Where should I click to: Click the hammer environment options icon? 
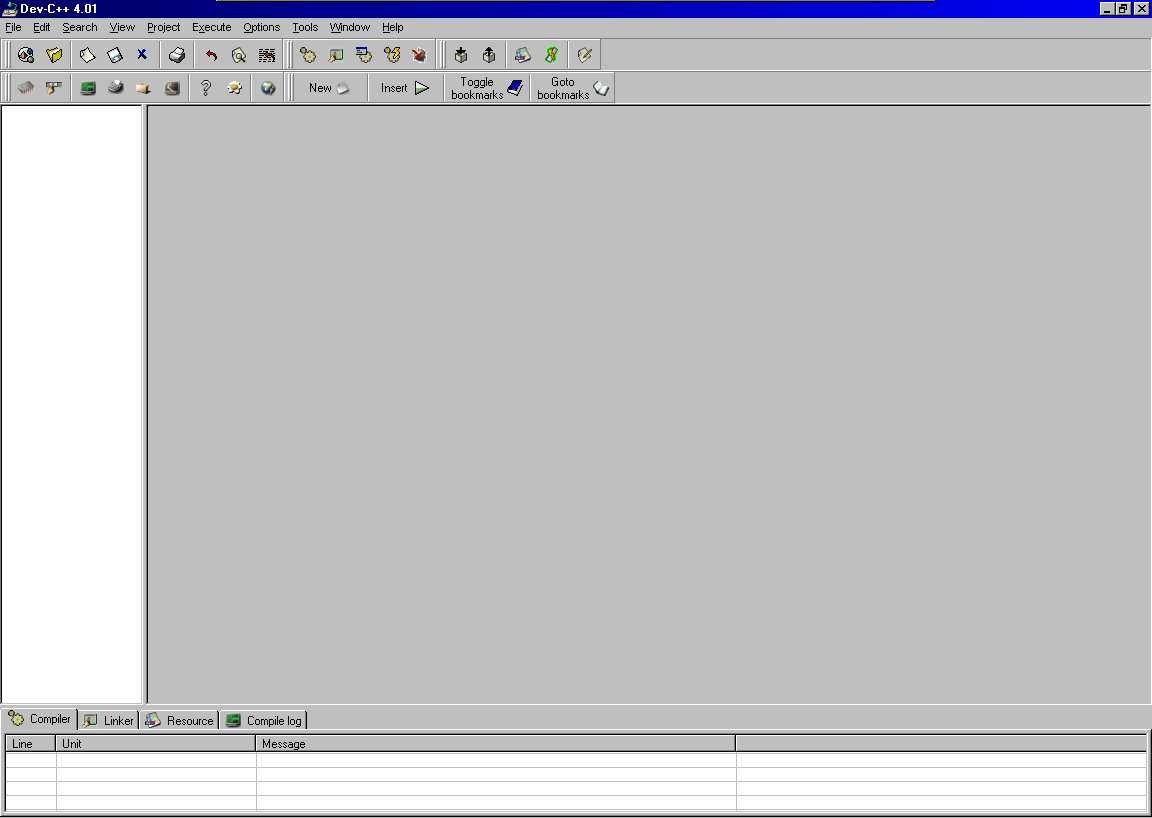[54, 88]
